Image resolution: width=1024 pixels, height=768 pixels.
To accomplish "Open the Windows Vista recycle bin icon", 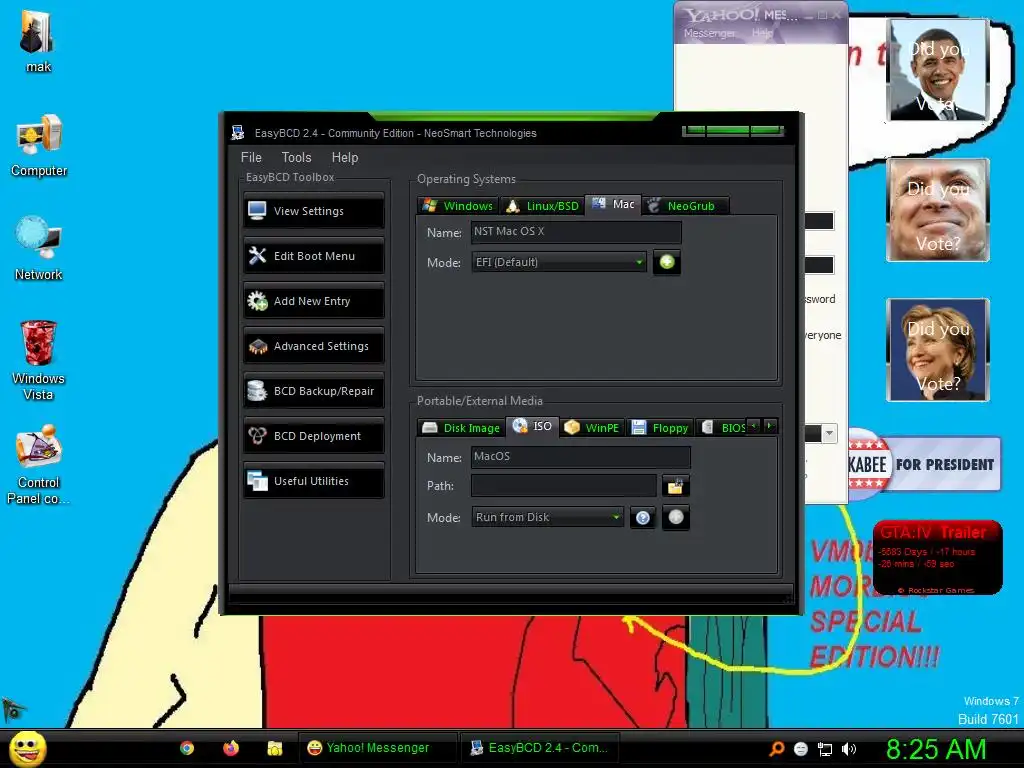I will click(39, 360).
